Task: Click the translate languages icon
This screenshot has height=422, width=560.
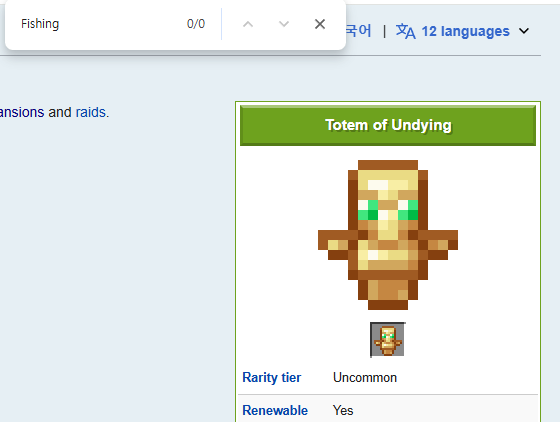Action: click(405, 31)
